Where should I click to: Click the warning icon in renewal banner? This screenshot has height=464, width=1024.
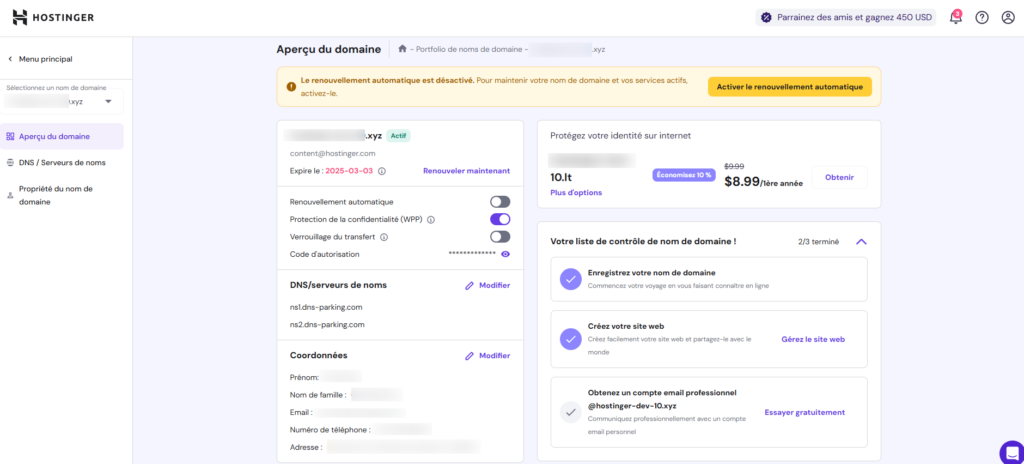[291, 86]
